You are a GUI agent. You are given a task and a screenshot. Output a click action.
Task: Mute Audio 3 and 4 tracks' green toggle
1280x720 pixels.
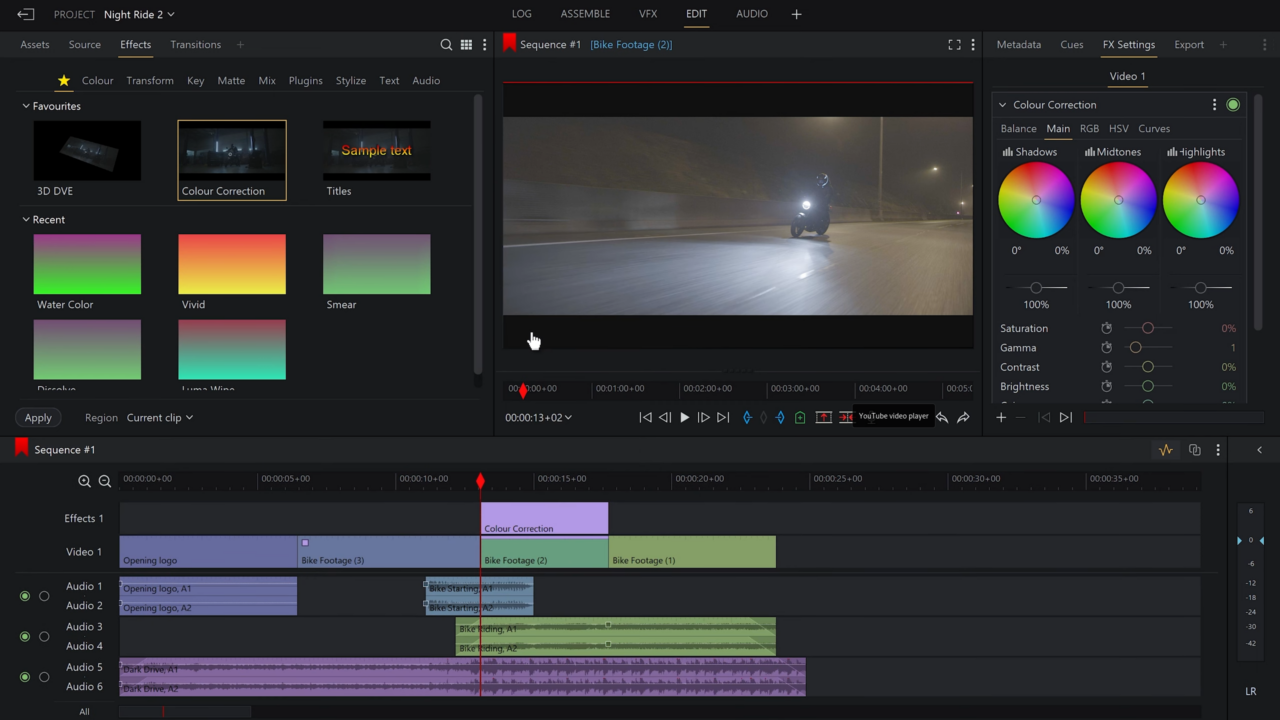coord(25,636)
